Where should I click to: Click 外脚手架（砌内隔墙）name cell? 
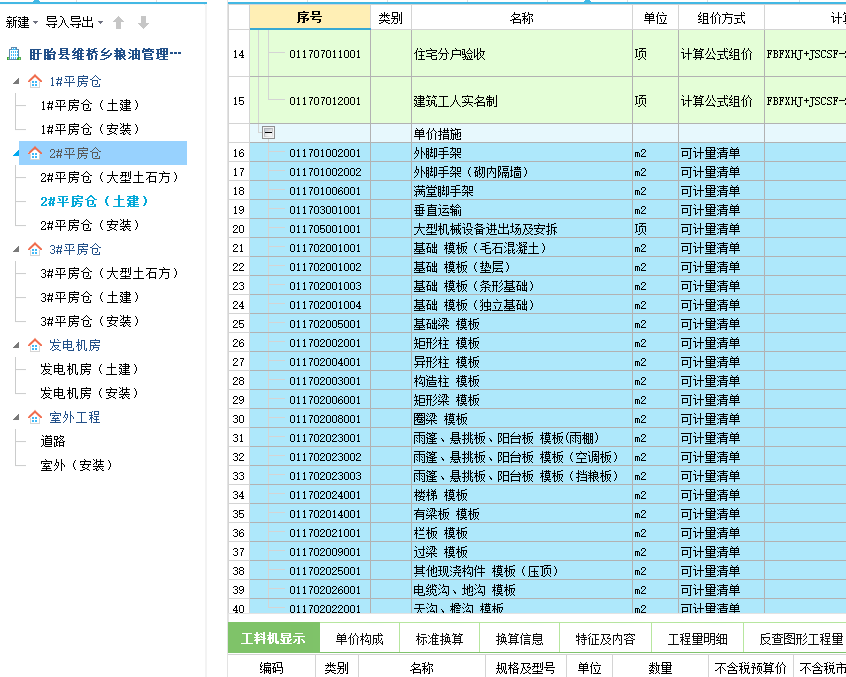click(522, 172)
